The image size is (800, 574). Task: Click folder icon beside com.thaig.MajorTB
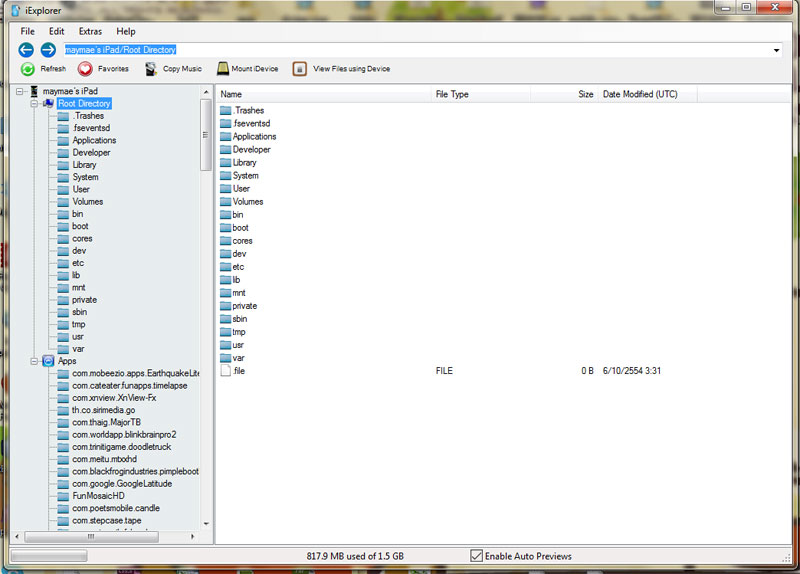click(63, 423)
